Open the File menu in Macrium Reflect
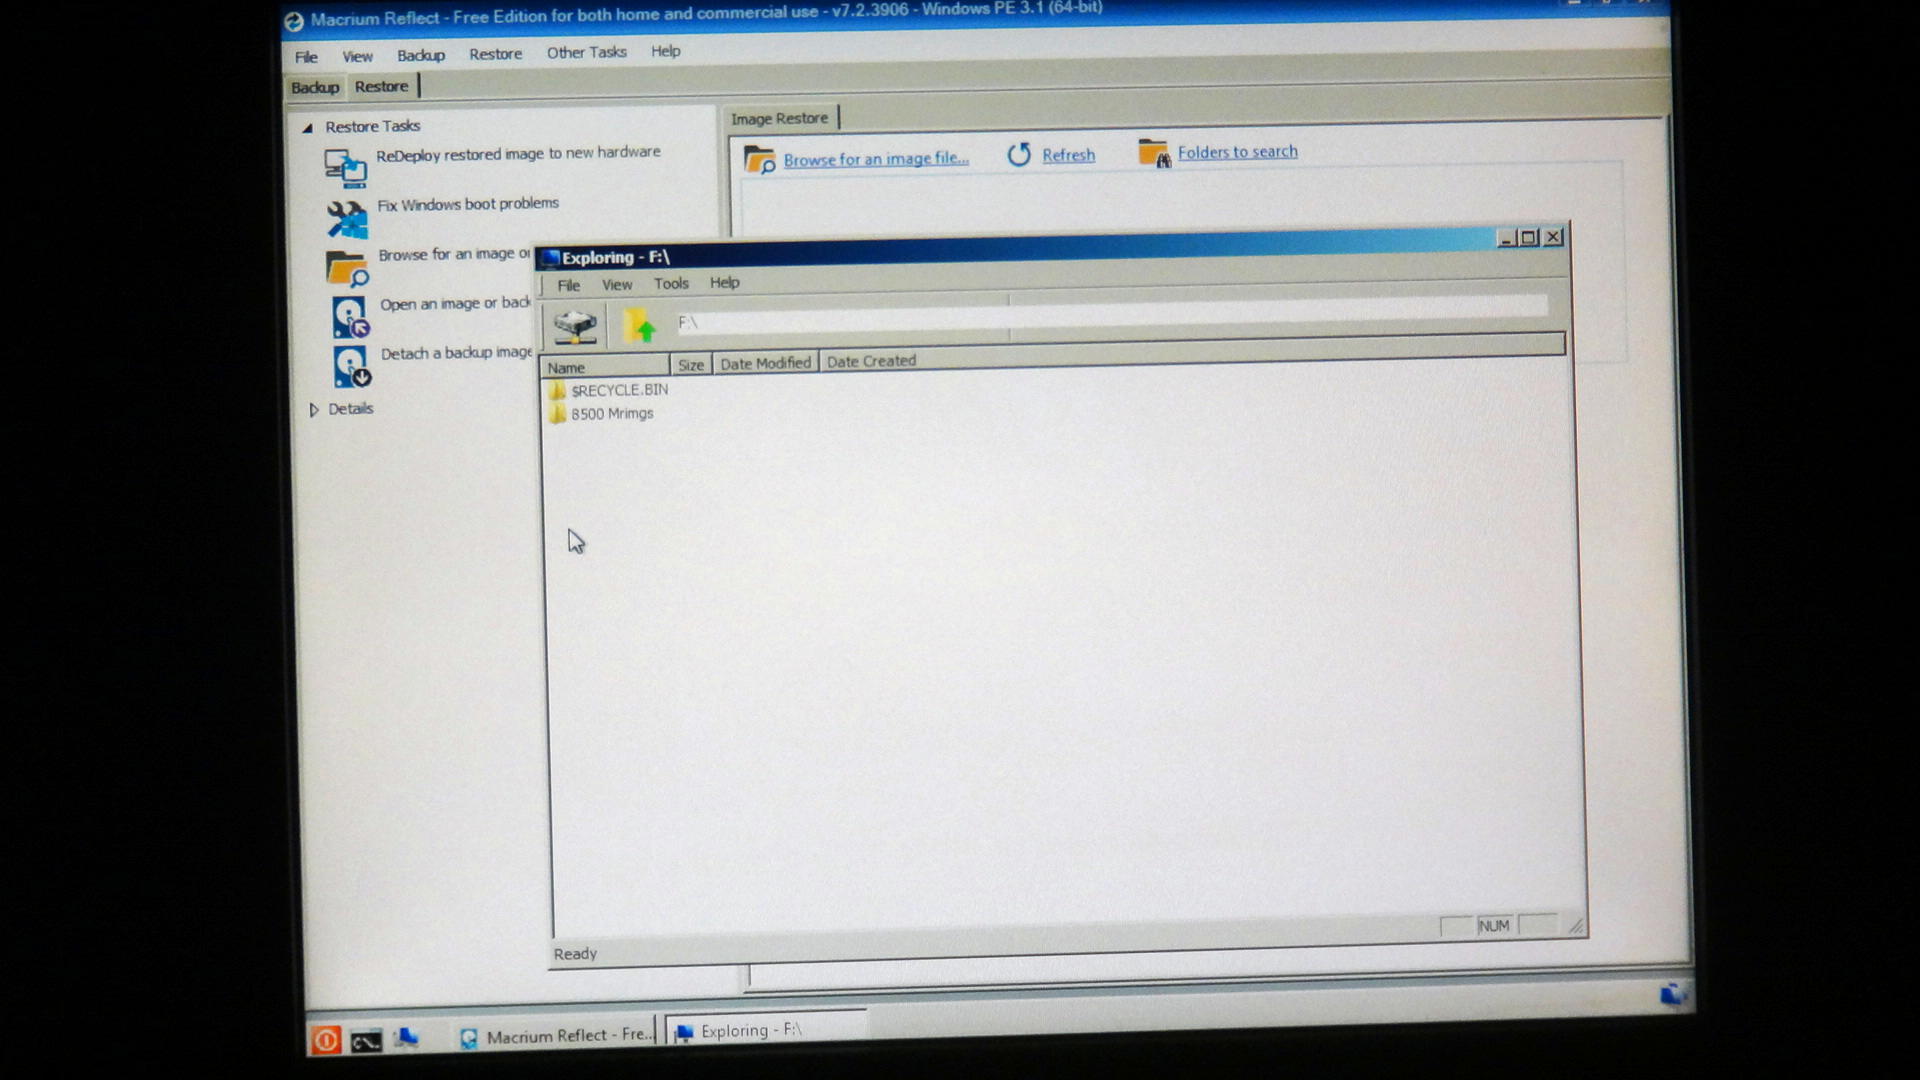This screenshot has height=1080, width=1920. [306, 57]
